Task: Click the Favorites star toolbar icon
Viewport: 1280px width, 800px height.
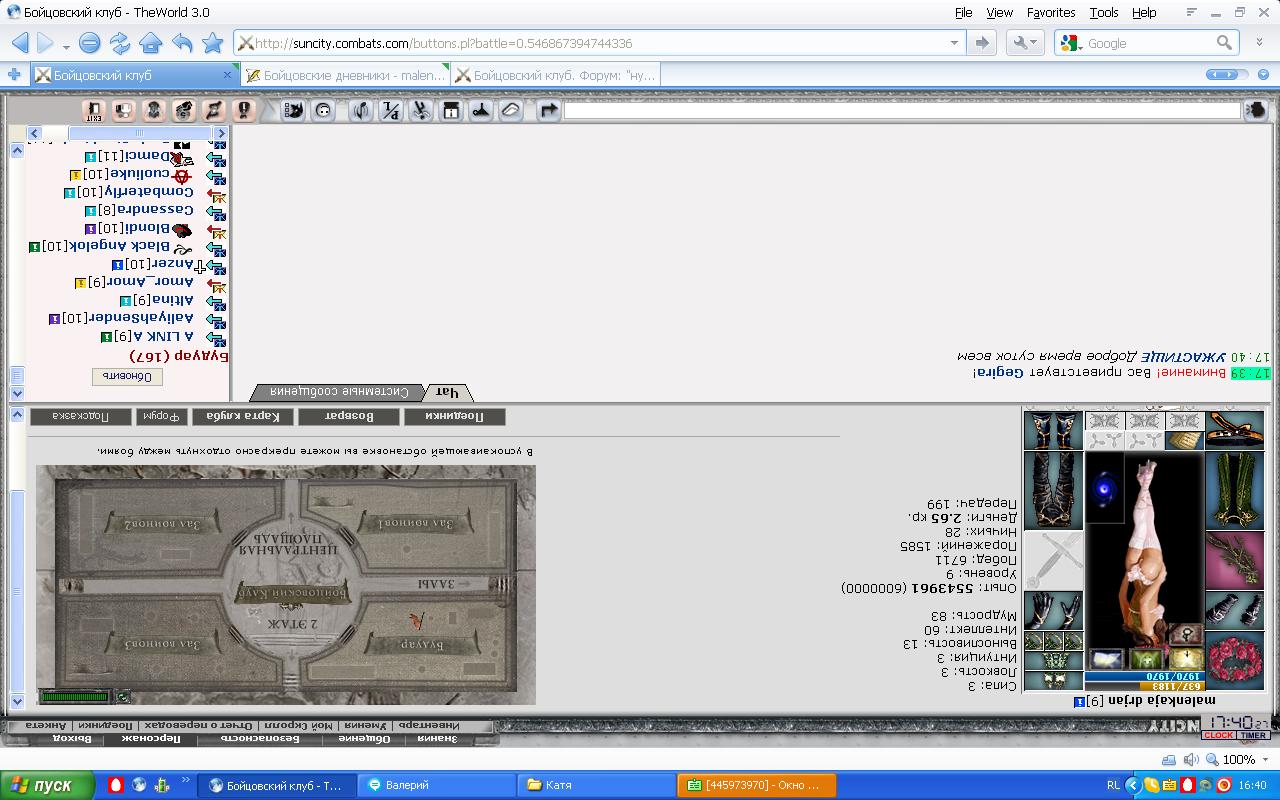Action: (212, 43)
